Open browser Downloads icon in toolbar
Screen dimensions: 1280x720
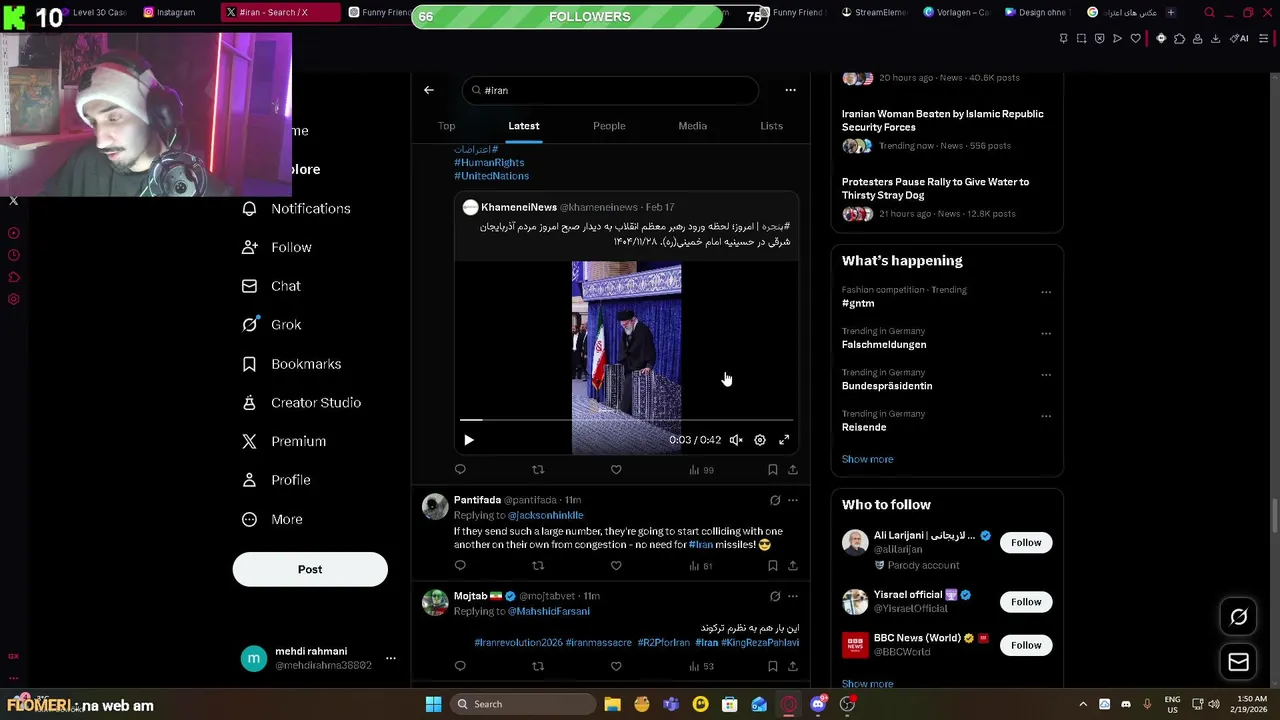pos(1215,39)
